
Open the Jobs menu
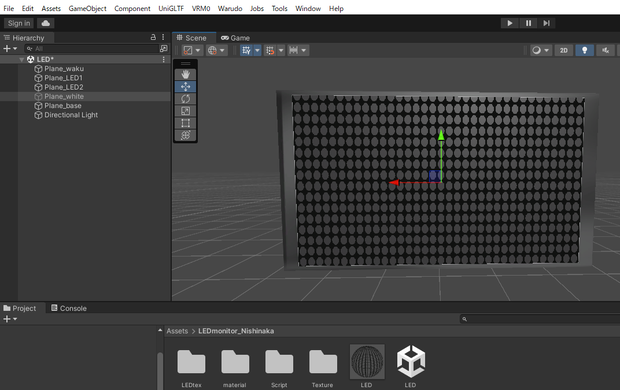[257, 8]
